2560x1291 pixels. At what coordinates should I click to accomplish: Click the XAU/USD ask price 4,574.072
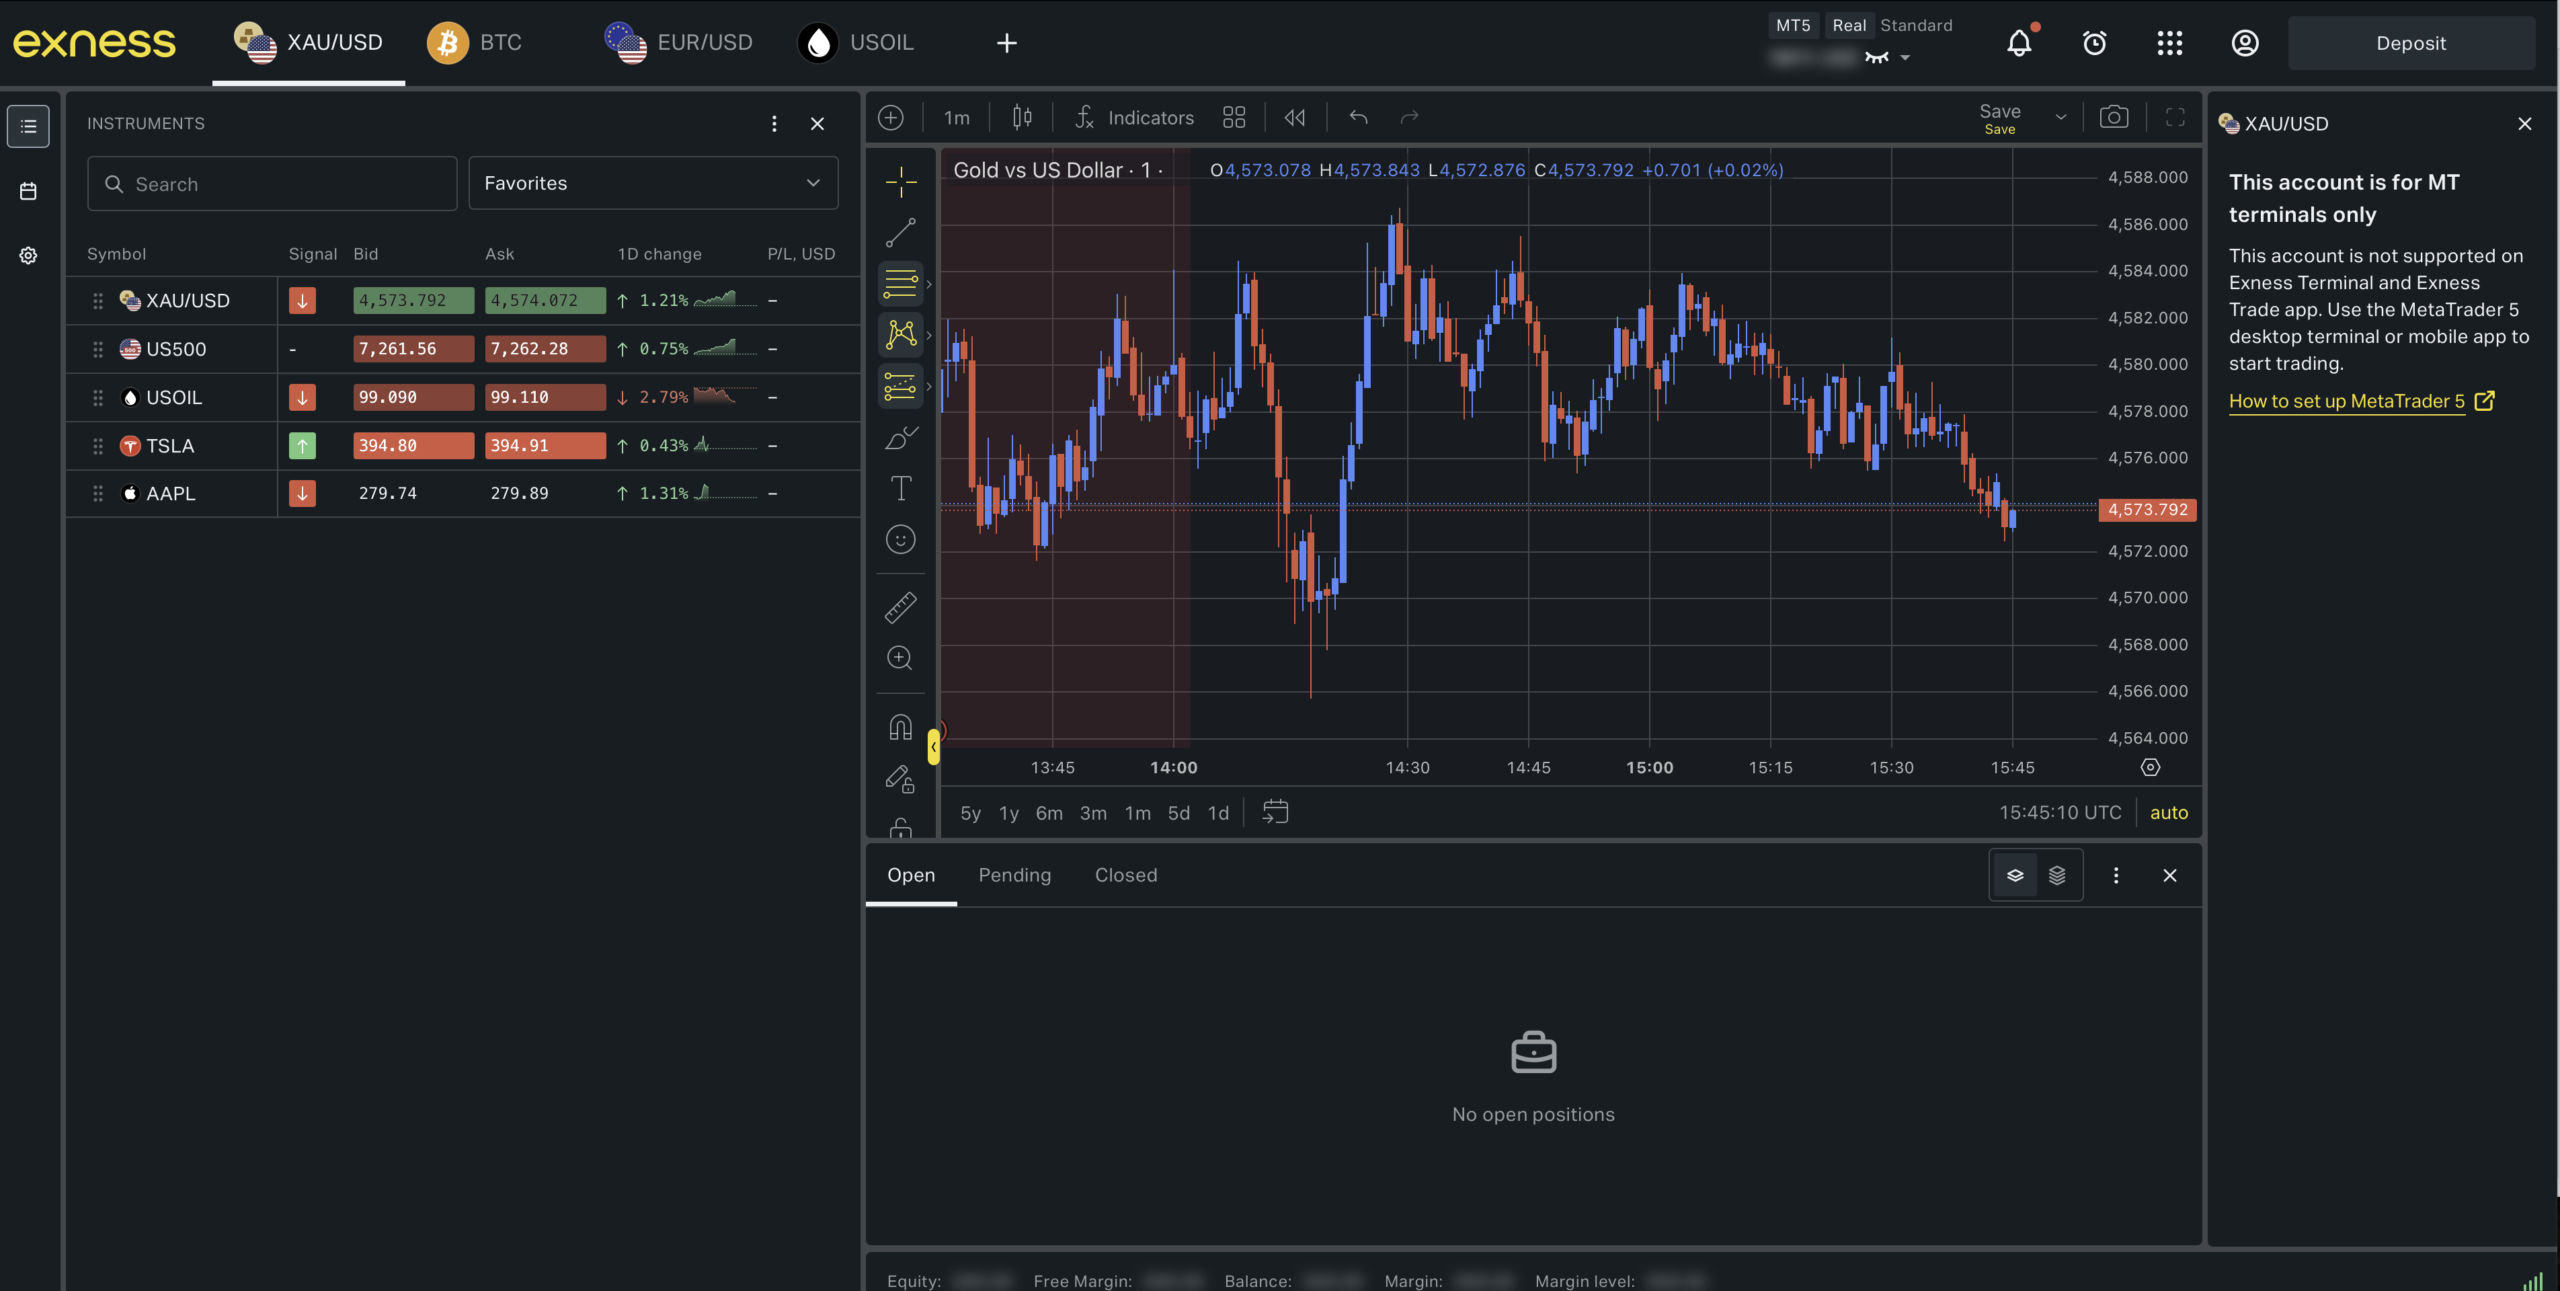[x=545, y=300]
